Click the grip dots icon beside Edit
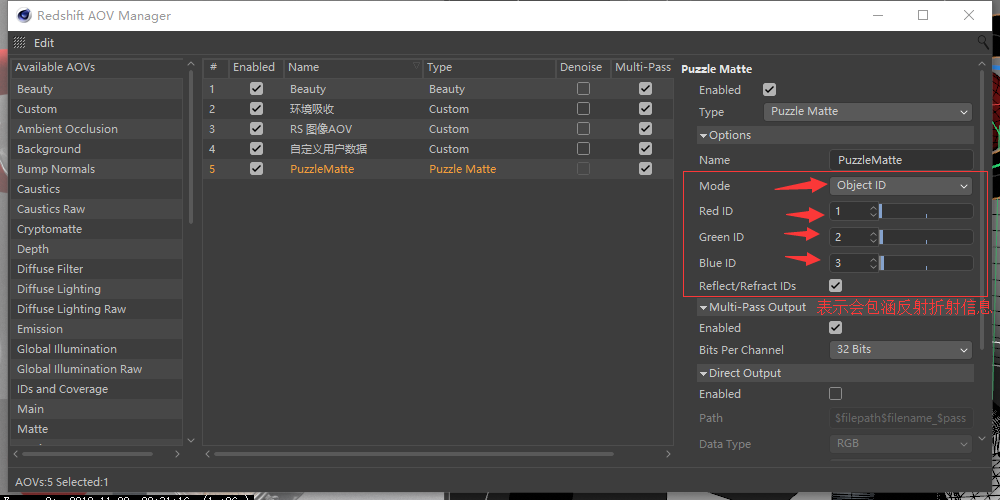This screenshot has height=500, width=1000. [x=19, y=43]
